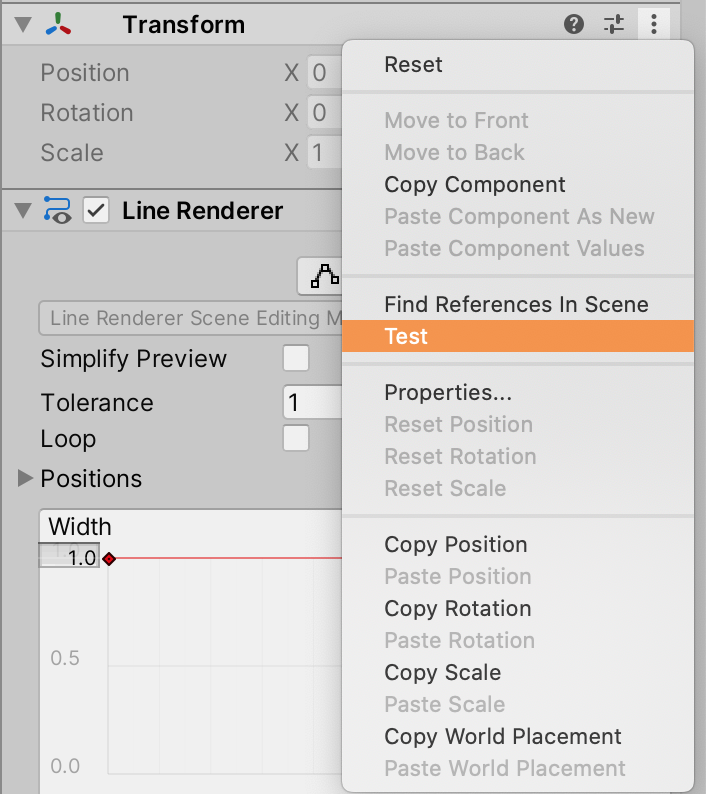Collapse the Transform component foldout arrow
706x794 pixels.
(x=23, y=24)
